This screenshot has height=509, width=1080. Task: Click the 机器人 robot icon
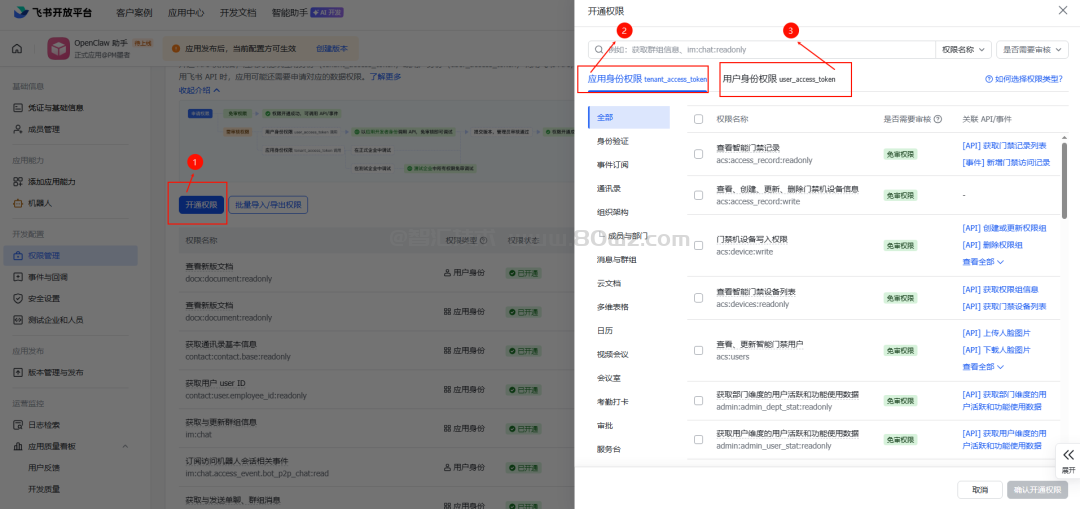coord(18,203)
